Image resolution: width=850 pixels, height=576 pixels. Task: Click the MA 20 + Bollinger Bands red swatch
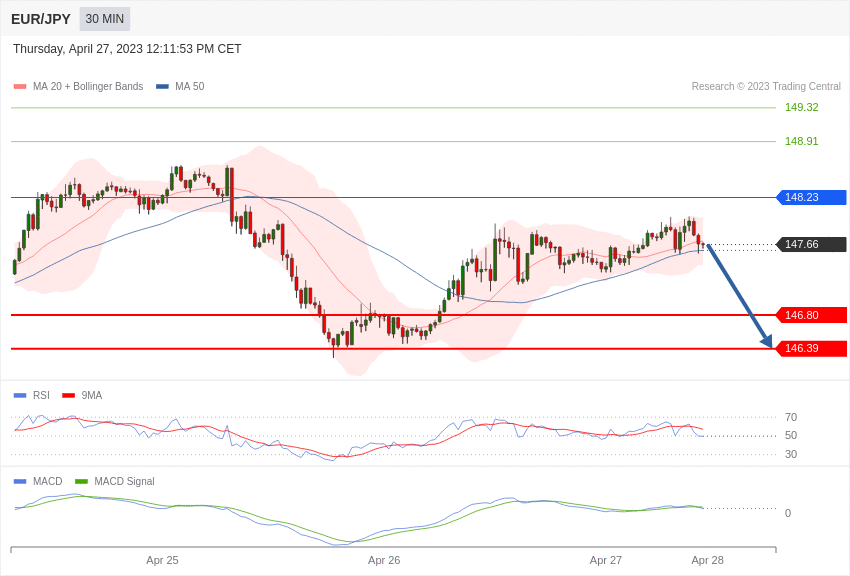(20, 87)
